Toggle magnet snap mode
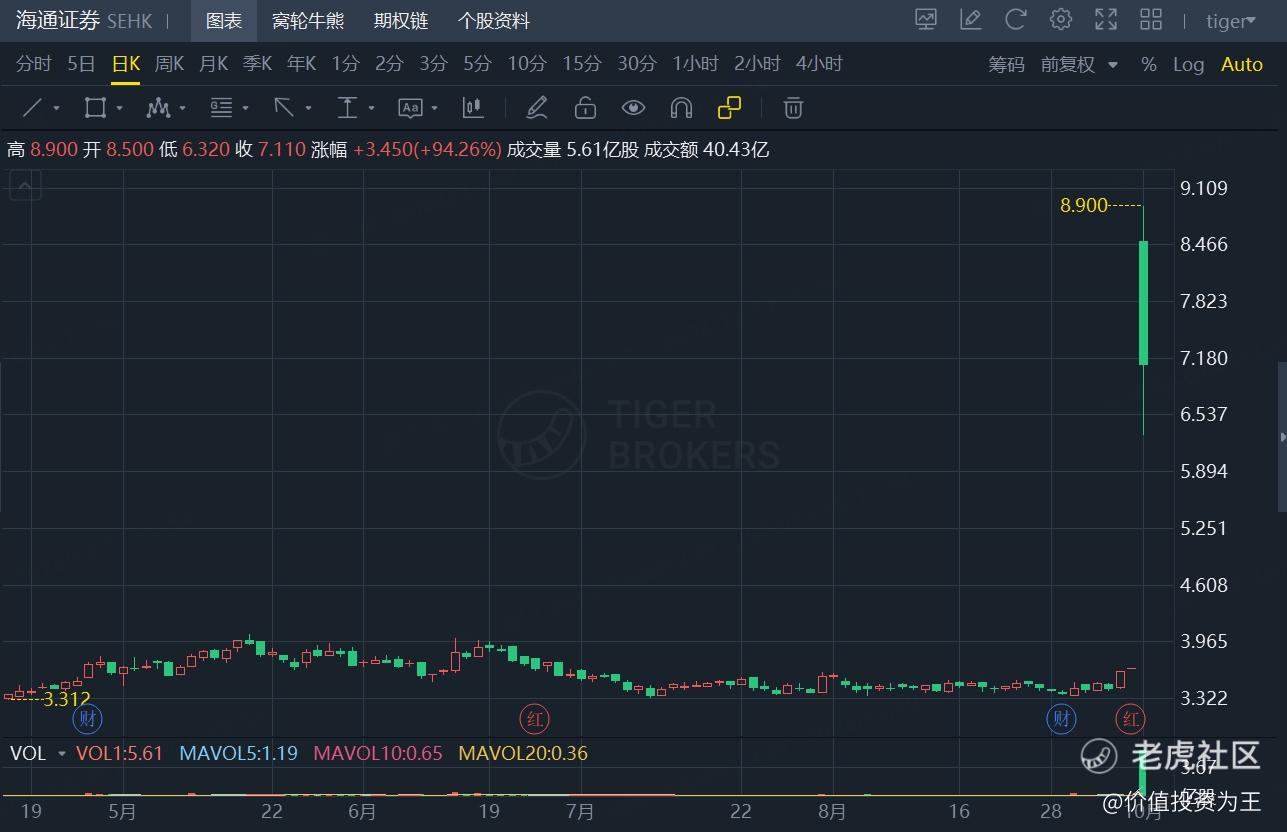This screenshot has width=1287, height=832. coord(681,108)
